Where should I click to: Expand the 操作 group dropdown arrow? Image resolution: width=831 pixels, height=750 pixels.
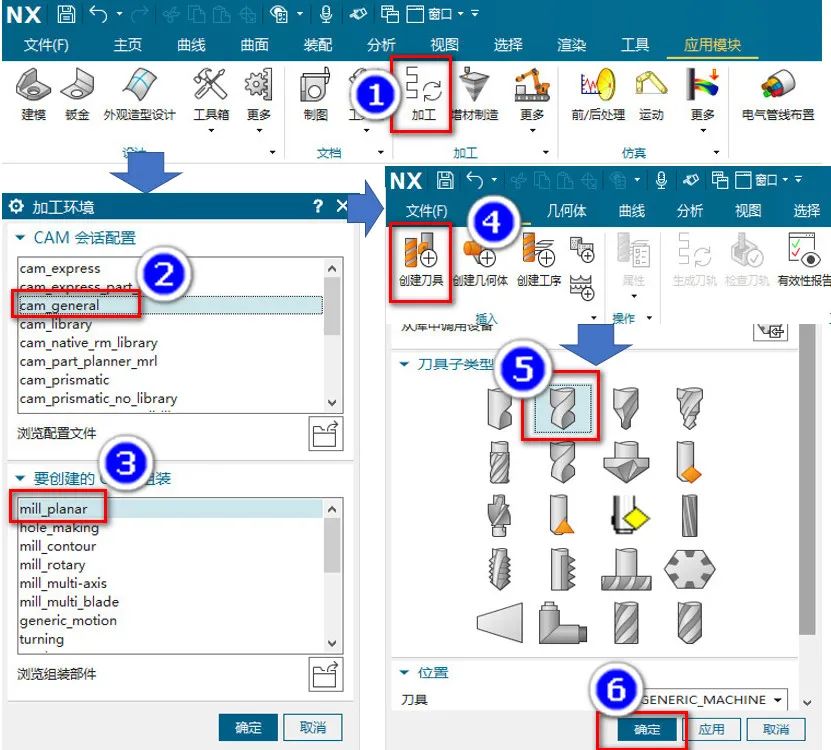coord(649,318)
